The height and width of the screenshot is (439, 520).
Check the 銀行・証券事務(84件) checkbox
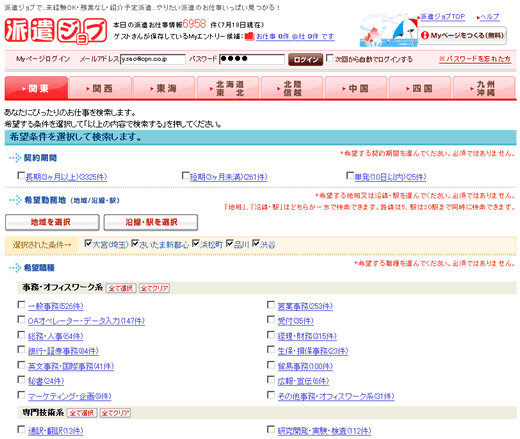(x=21, y=350)
